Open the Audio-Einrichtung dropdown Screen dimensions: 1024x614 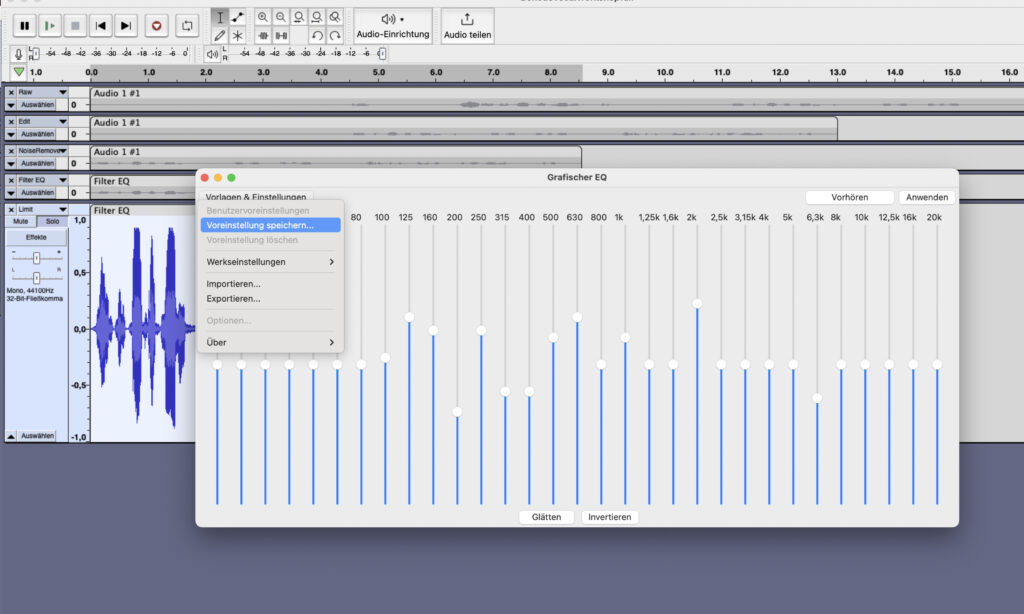pos(393,26)
